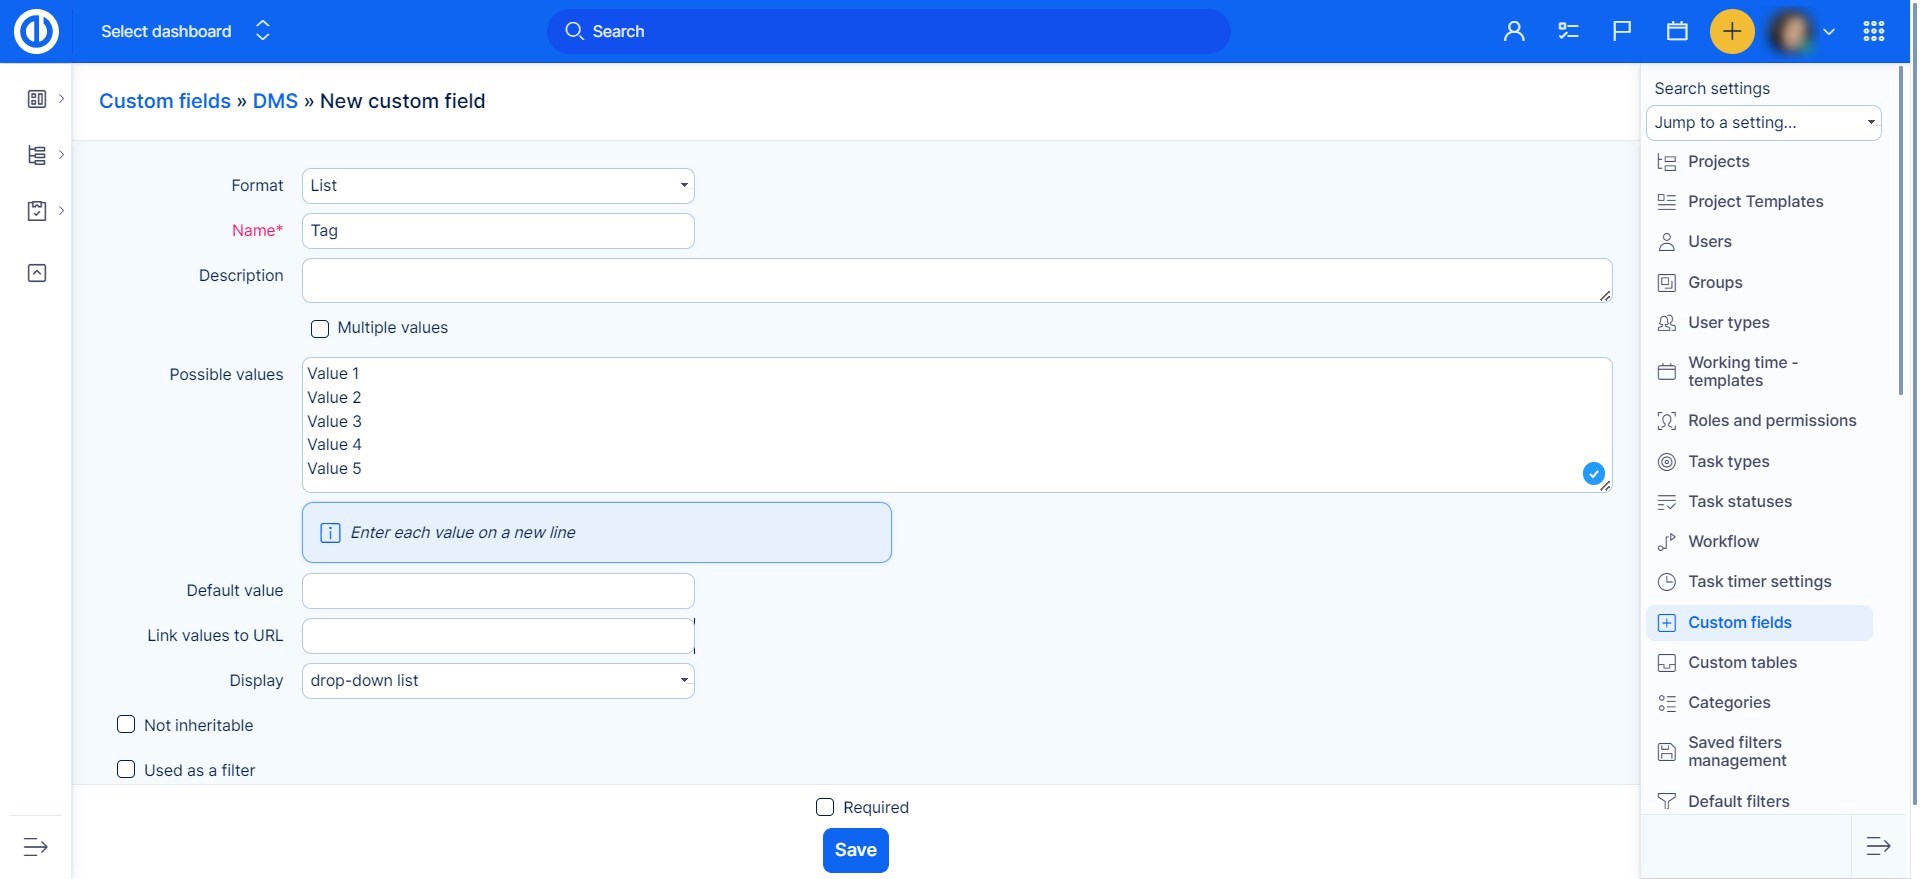Open the user profile icon in header
Screen dimensions: 1920x879
[1514, 32]
